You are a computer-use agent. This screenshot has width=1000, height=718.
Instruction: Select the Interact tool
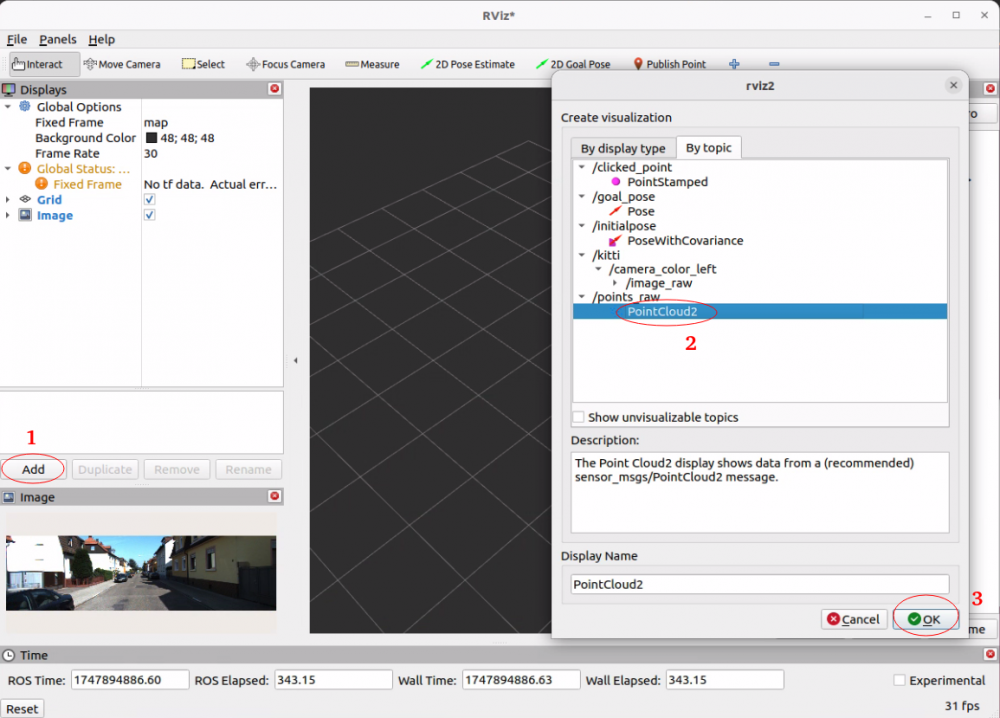(x=41, y=63)
